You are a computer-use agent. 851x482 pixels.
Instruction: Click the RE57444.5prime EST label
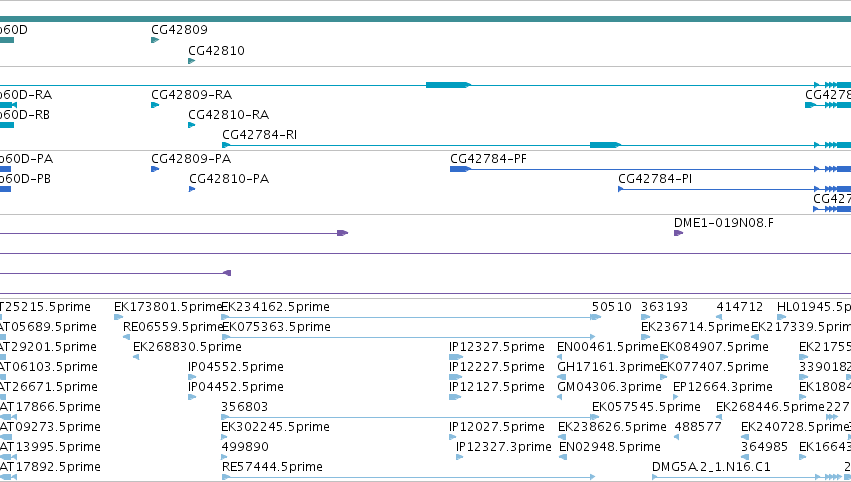(x=272, y=466)
